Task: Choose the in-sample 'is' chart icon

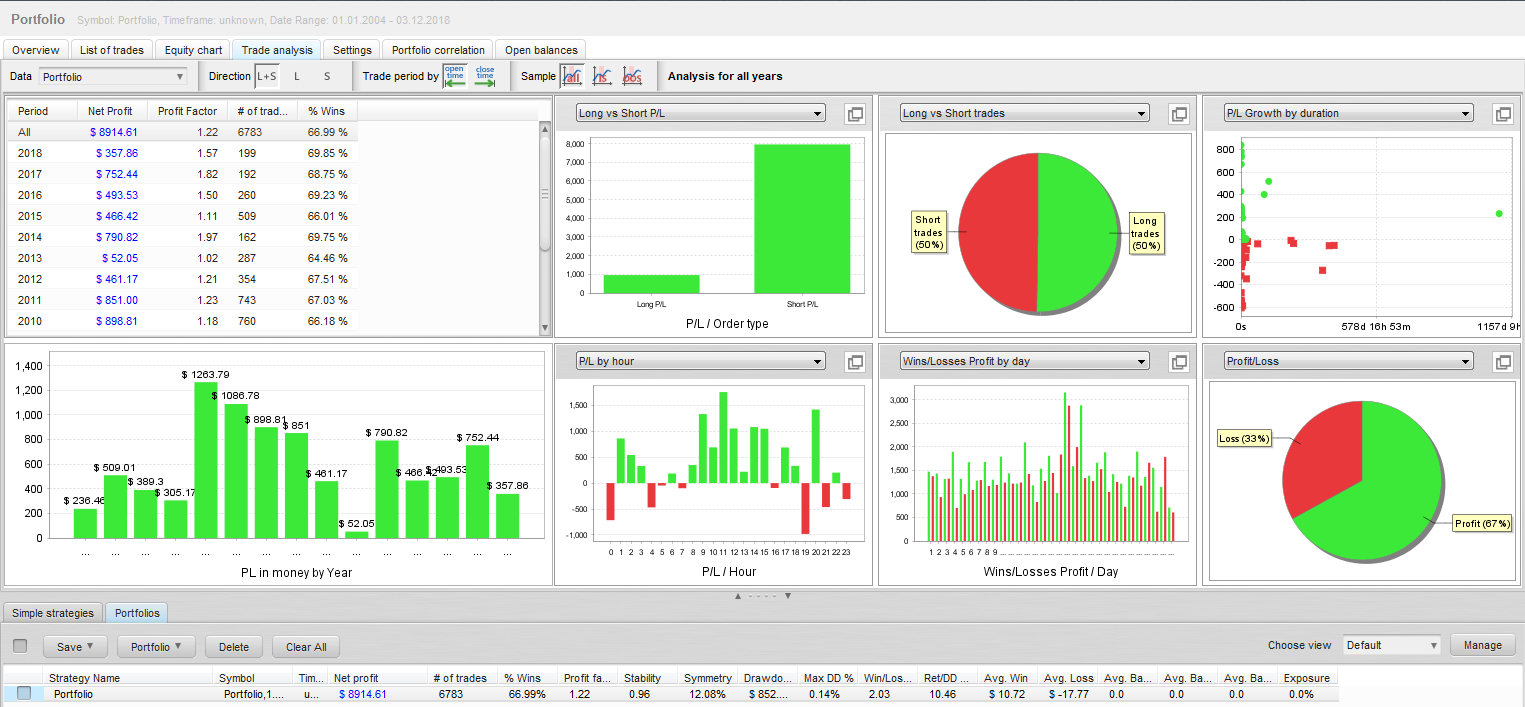Action: 602,76
